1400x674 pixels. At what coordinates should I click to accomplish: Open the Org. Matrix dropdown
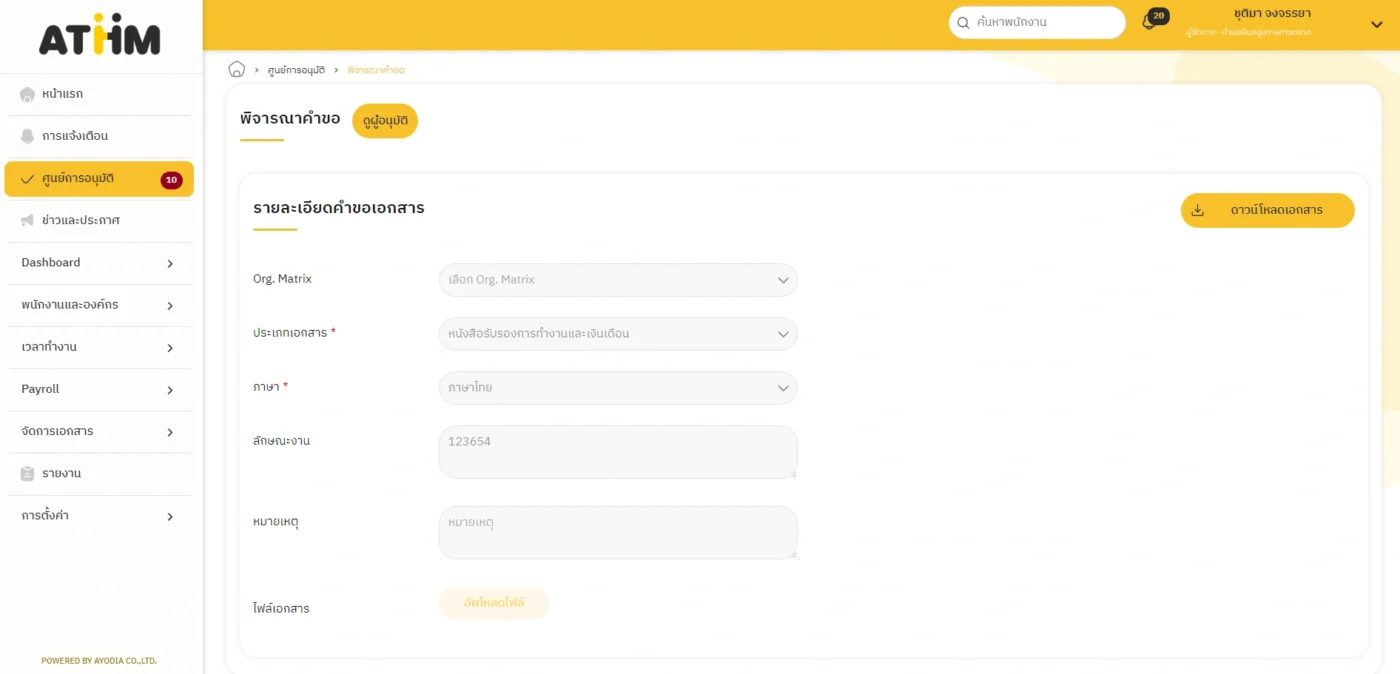[x=617, y=280]
